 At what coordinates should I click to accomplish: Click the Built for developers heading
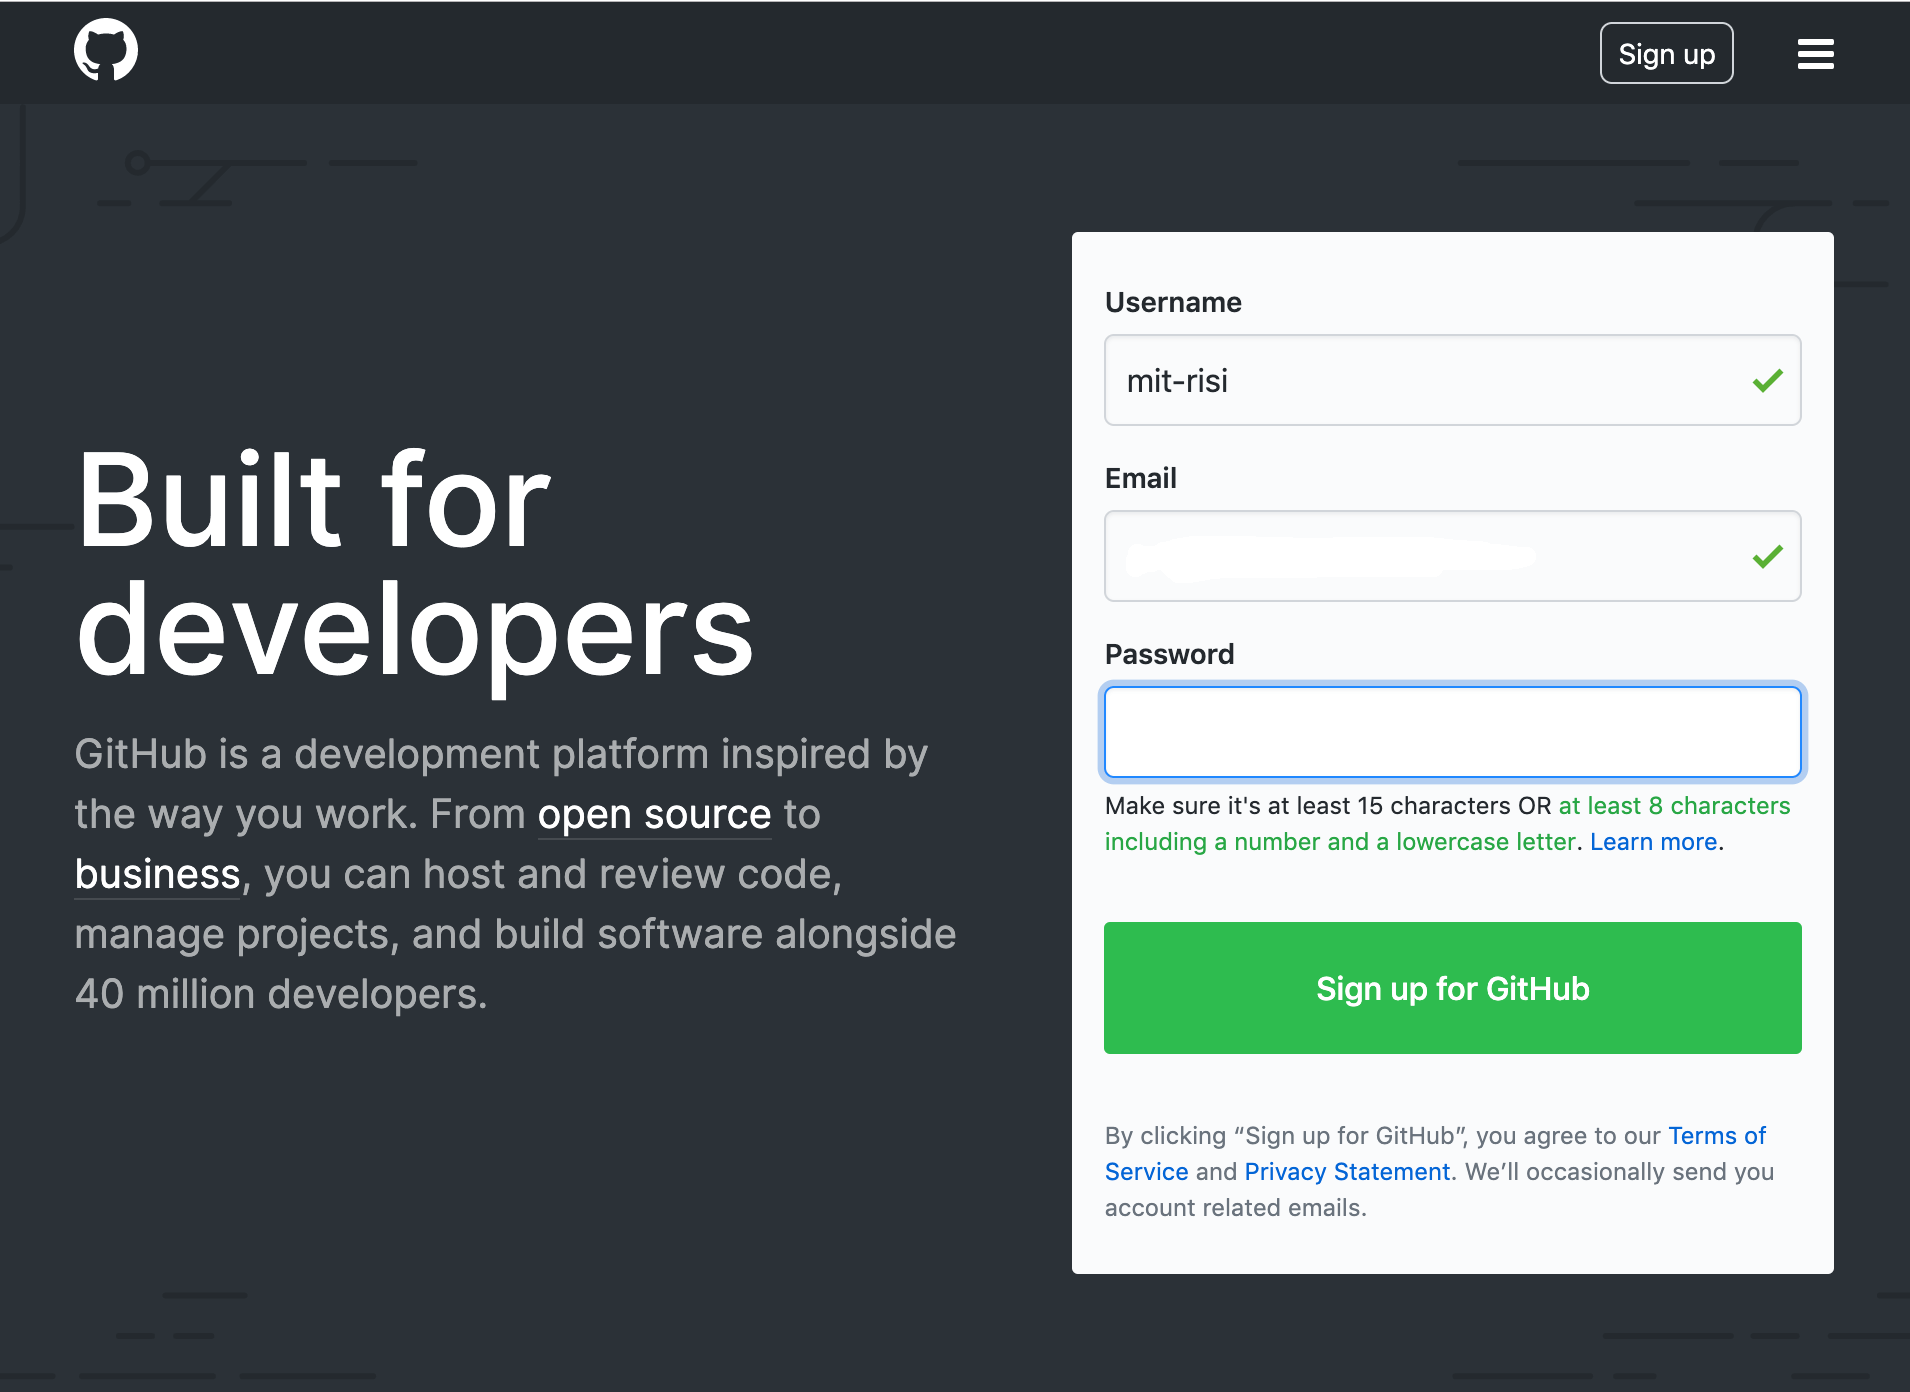click(x=414, y=560)
